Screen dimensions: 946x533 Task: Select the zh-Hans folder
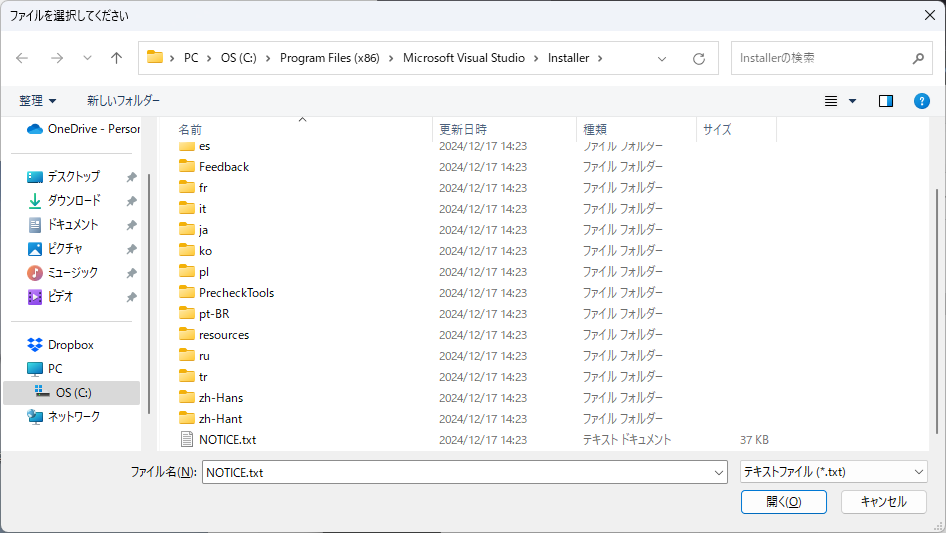221,398
